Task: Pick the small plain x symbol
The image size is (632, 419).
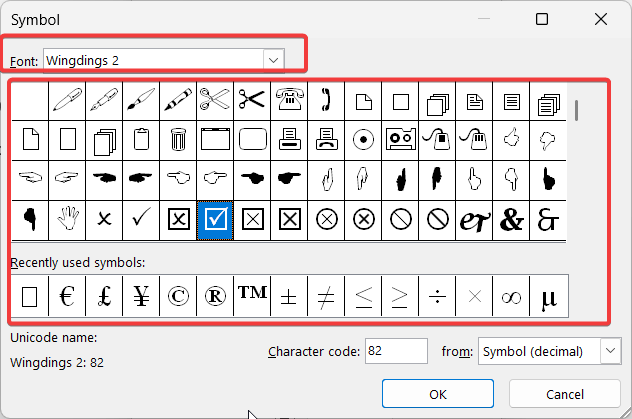Action: pyautogui.click(x=104, y=220)
